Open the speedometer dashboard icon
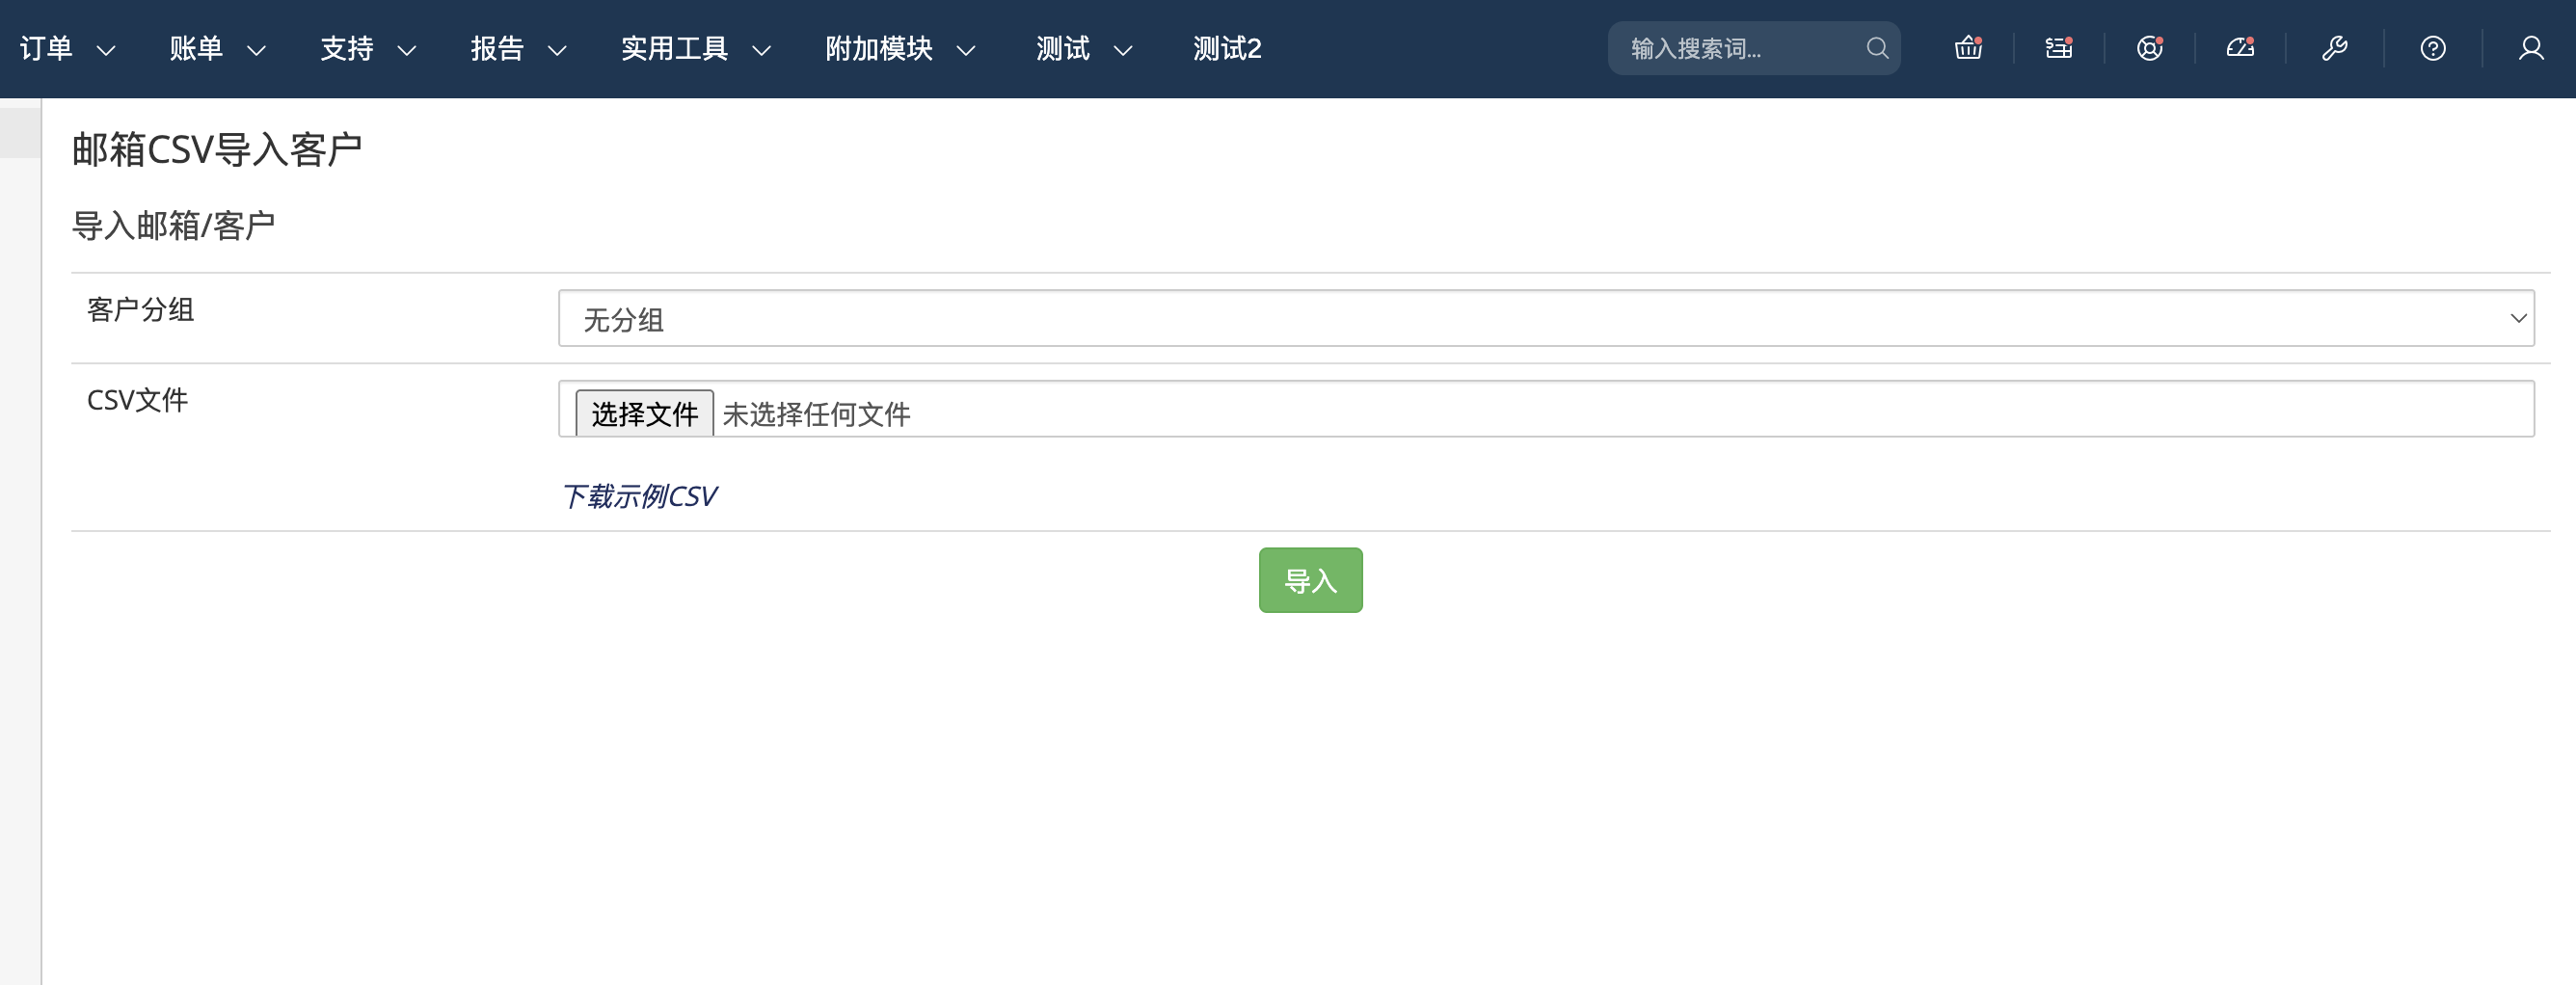This screenshot has width=2576, height=985. [2240, 48]
